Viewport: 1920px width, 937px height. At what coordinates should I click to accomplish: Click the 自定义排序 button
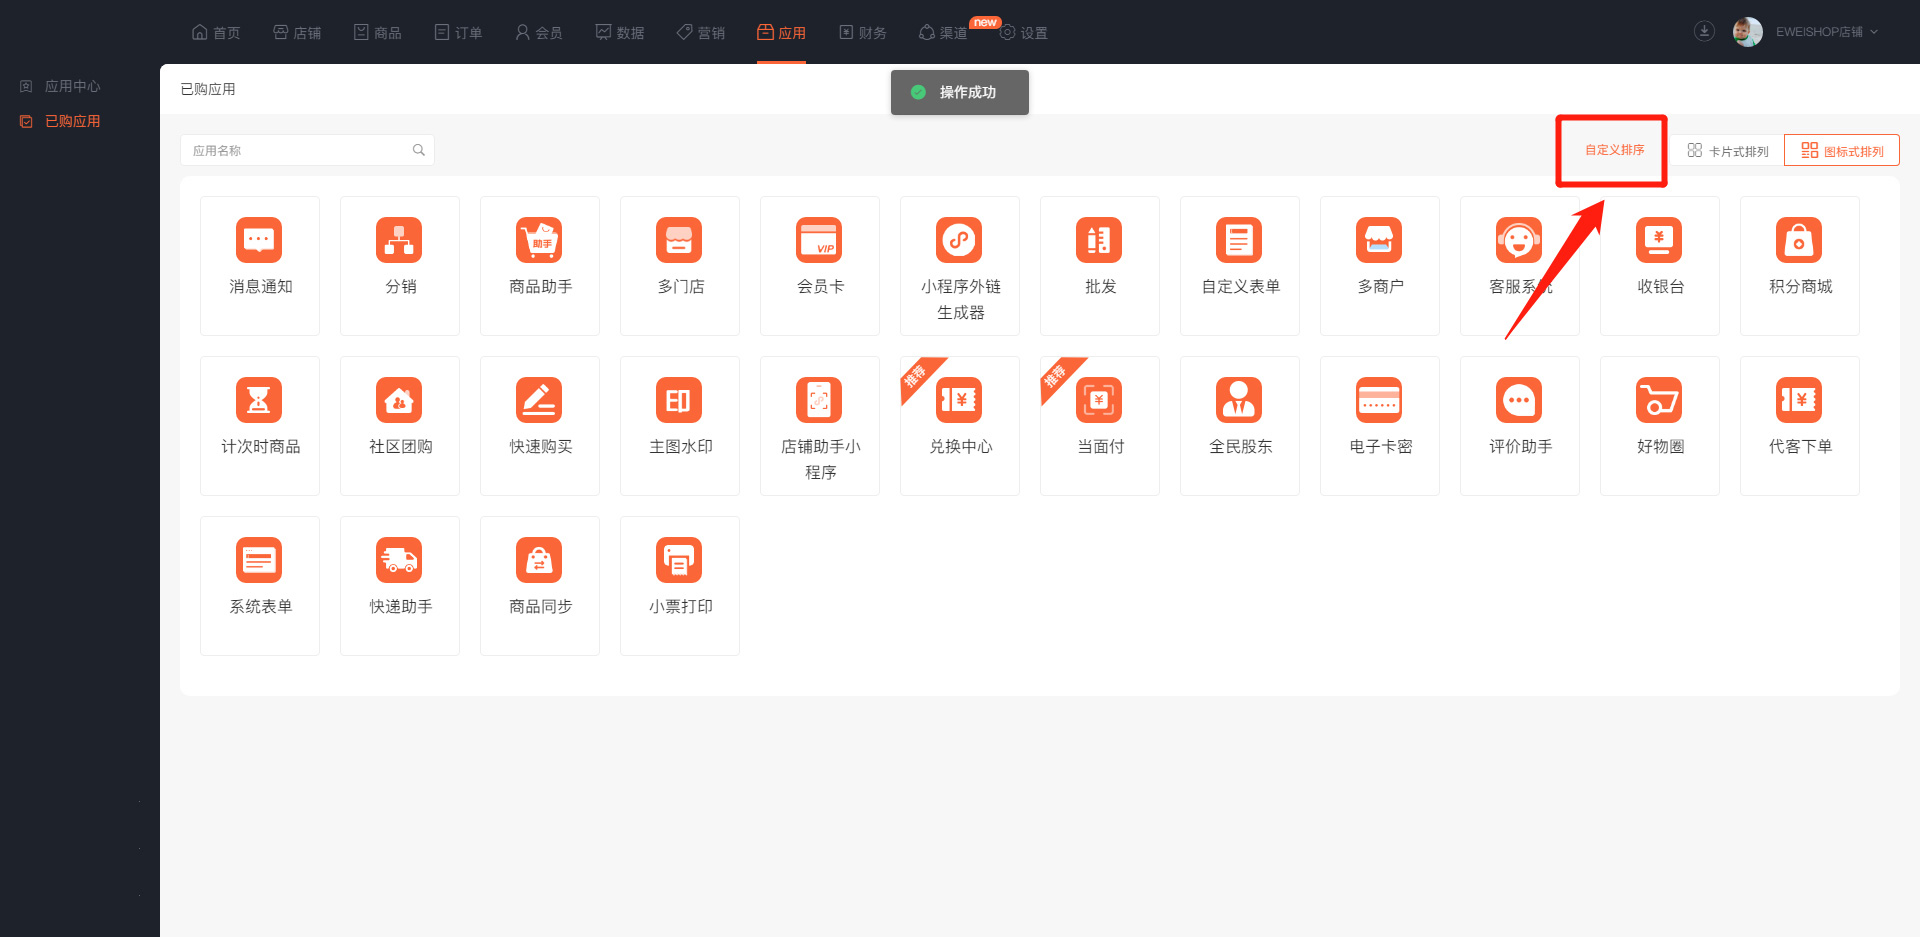(1614, 150)
